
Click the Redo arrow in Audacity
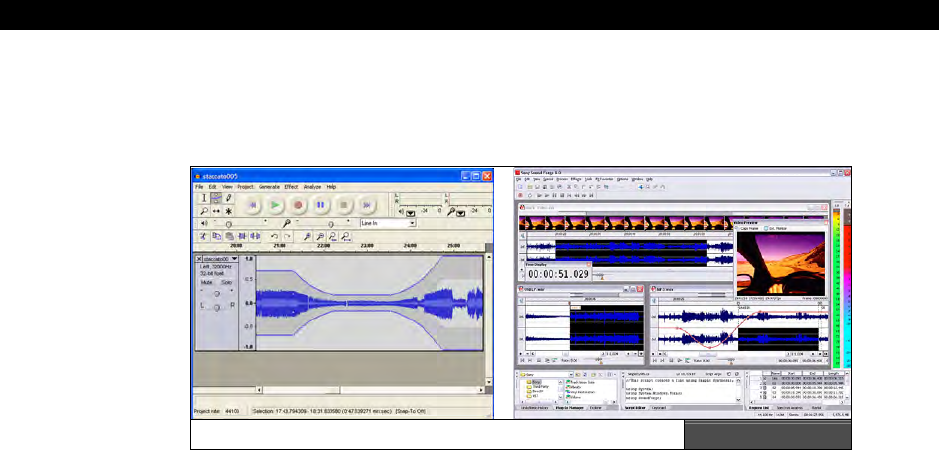point(287,237)
